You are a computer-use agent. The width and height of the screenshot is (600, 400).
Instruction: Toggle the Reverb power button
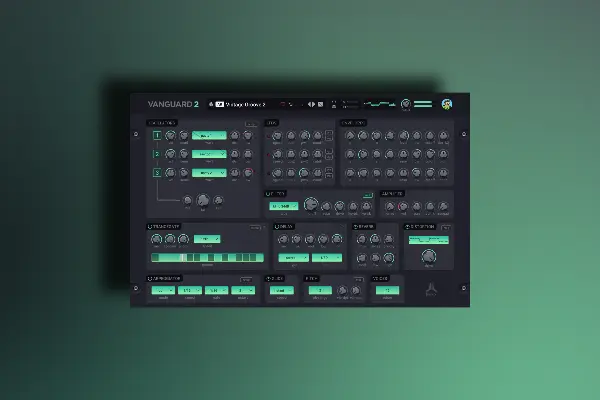pyautogui.click(x=355, y=227)
